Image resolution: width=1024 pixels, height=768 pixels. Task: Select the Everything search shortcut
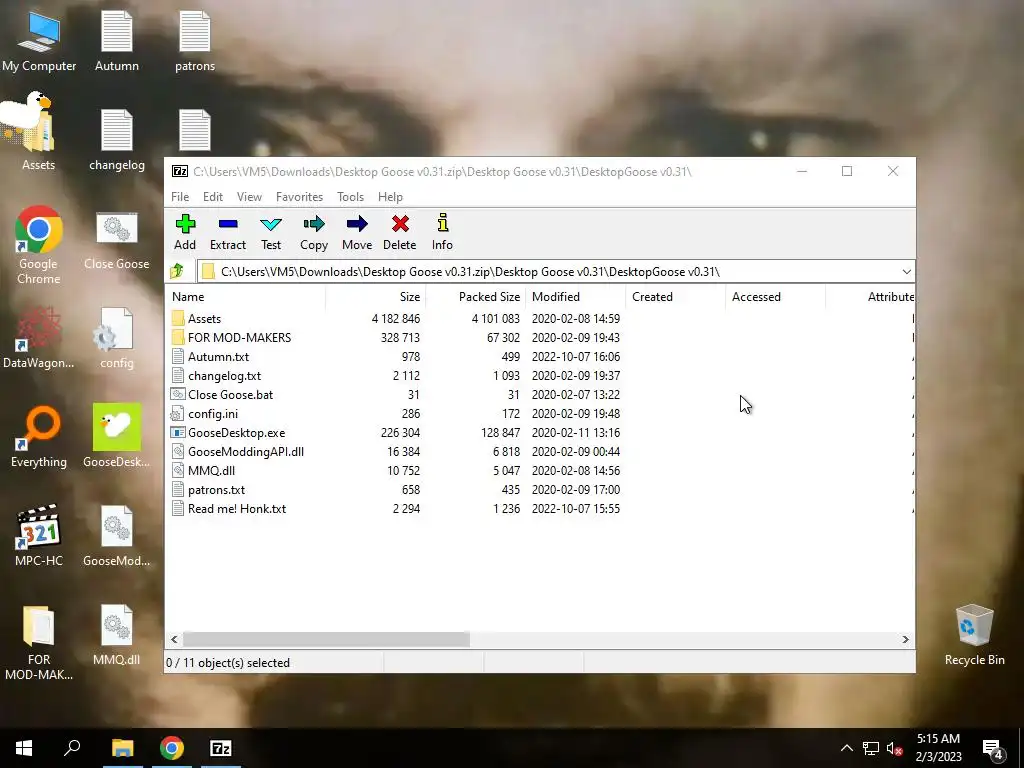tap(39, 438)
